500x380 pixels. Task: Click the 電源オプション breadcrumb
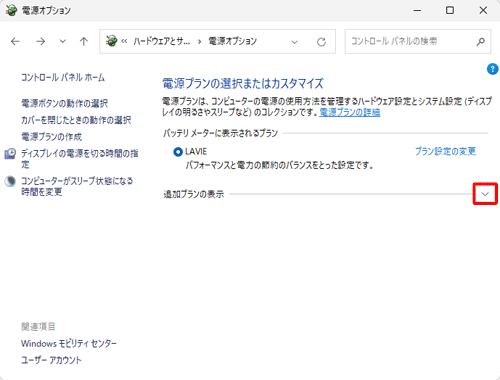tap(233, 41)
